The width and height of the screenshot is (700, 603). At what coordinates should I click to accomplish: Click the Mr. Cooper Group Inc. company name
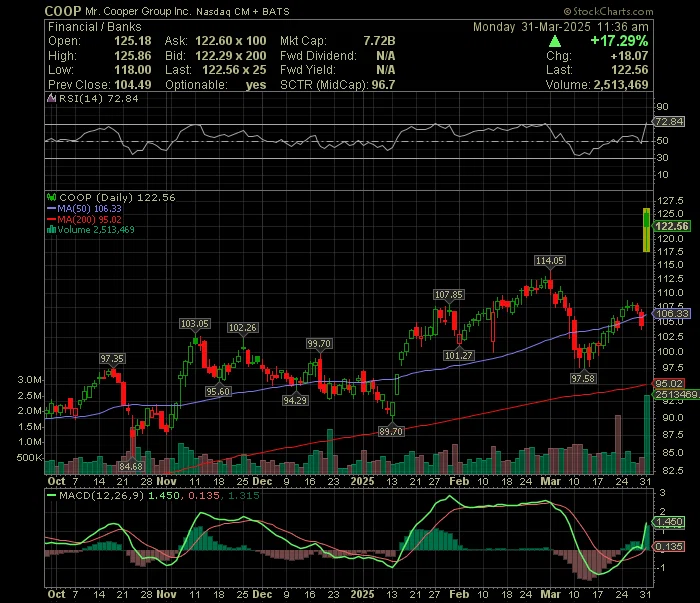tap(138, 12)
